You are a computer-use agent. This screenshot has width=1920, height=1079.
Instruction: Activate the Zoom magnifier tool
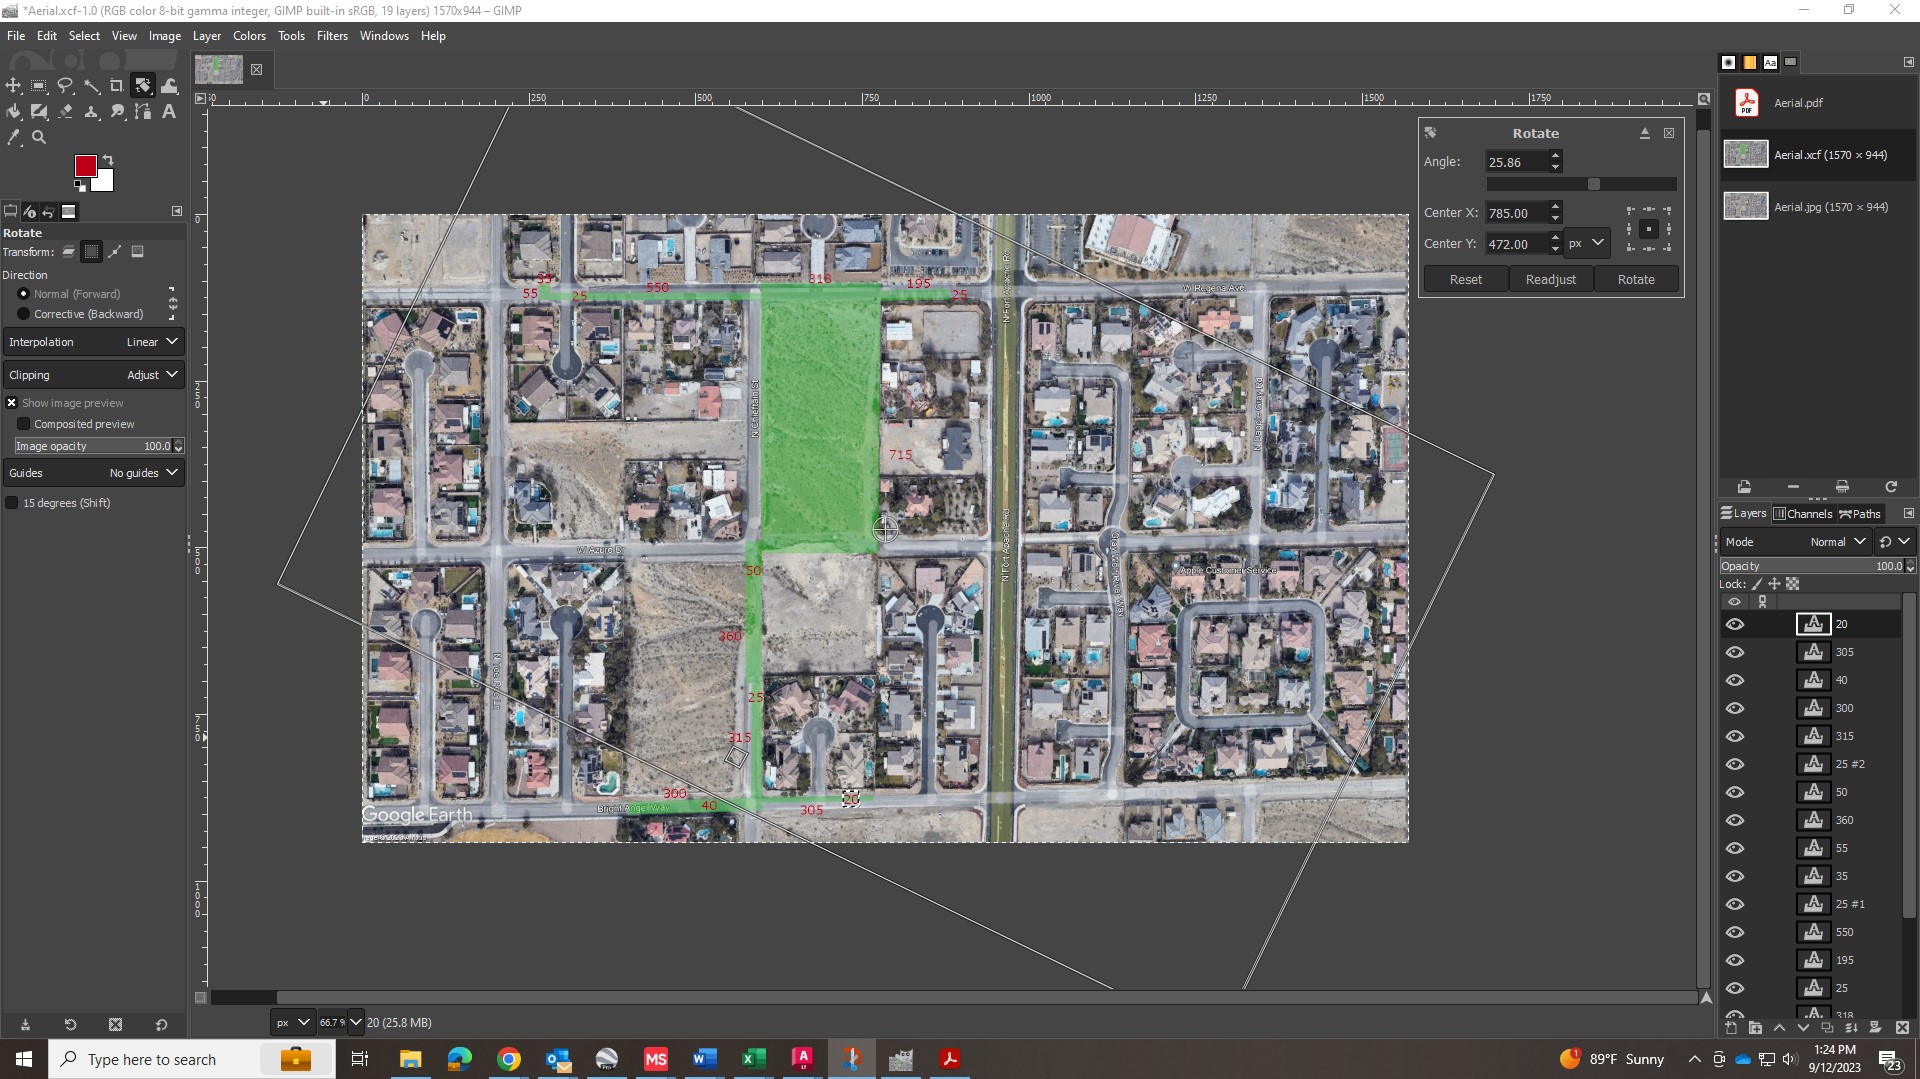(x=39, y=138)
